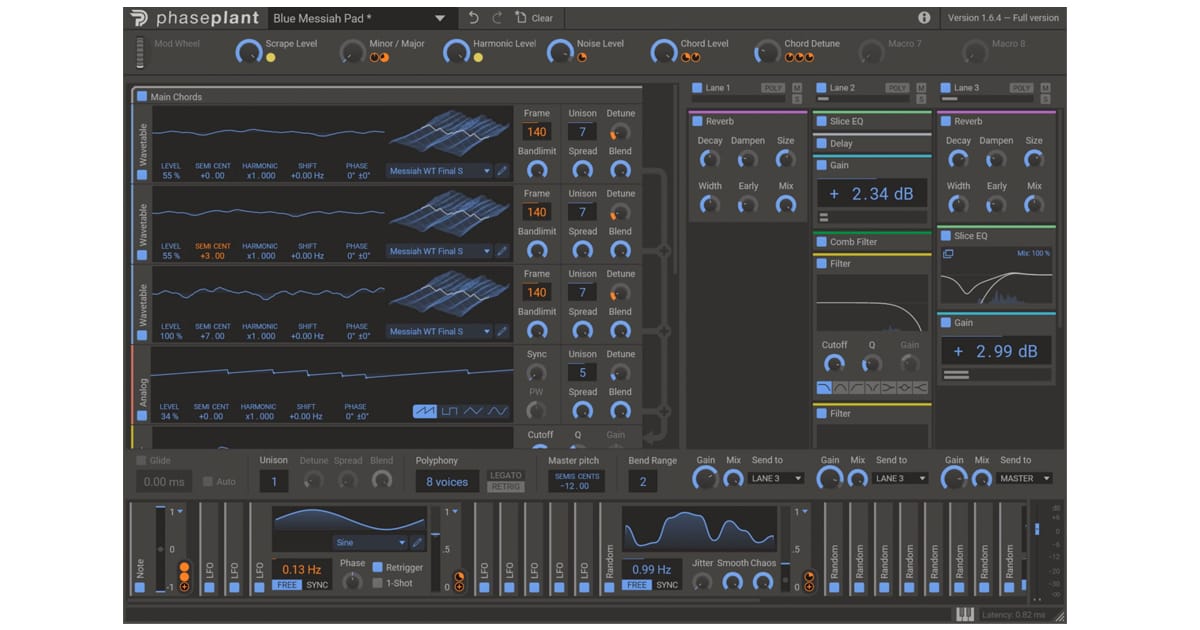
Task: Adjust the Scrape Level macro knob
Action: click(248, 52)
